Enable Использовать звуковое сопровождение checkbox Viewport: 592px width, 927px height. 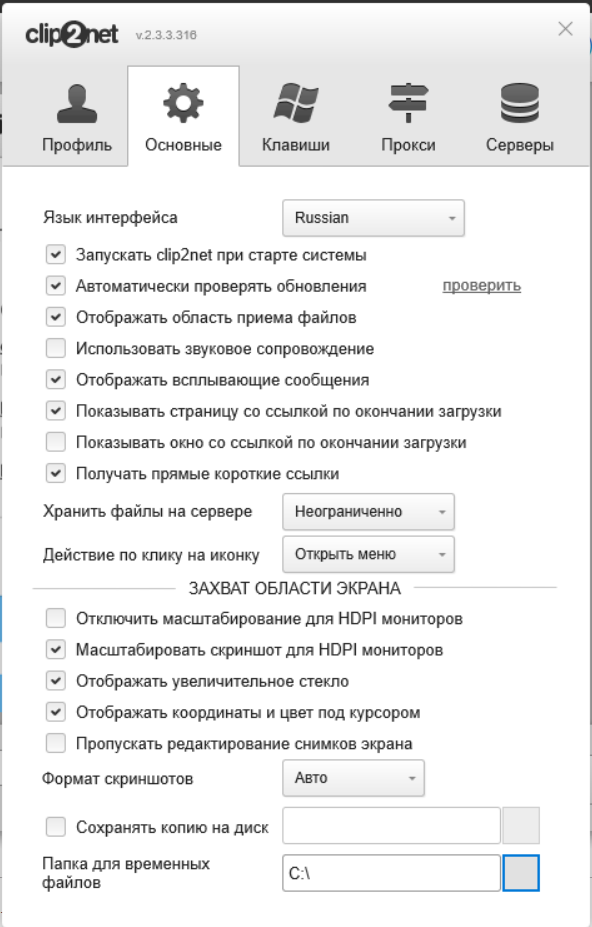56,348
